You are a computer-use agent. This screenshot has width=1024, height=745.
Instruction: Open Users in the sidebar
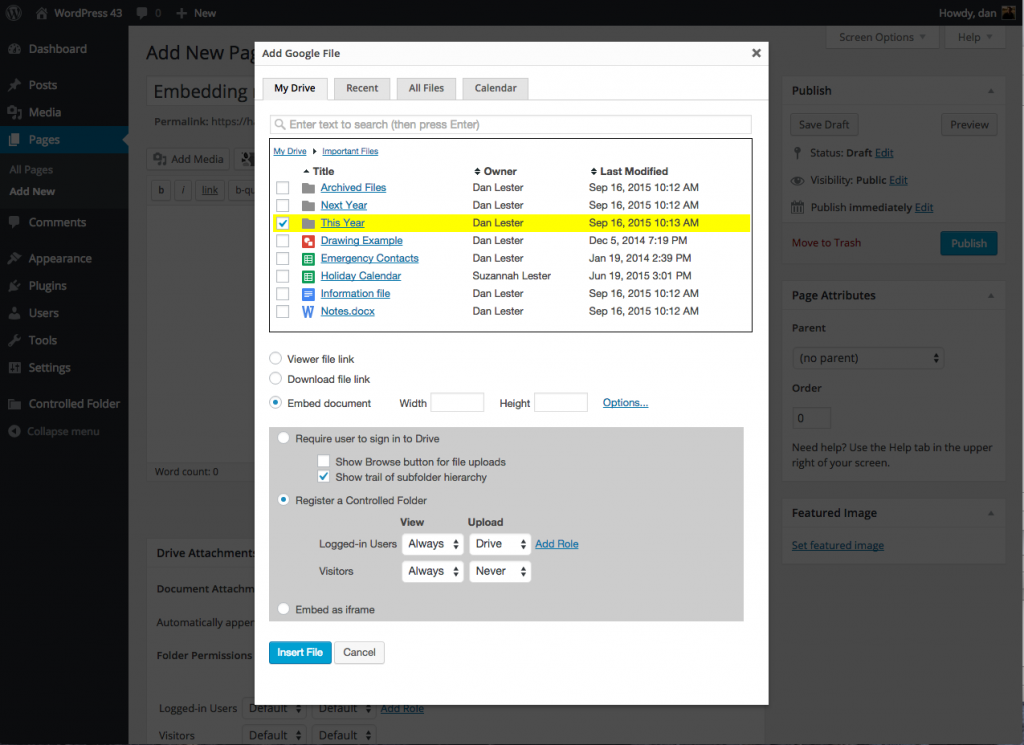click(x=43, y=313)
